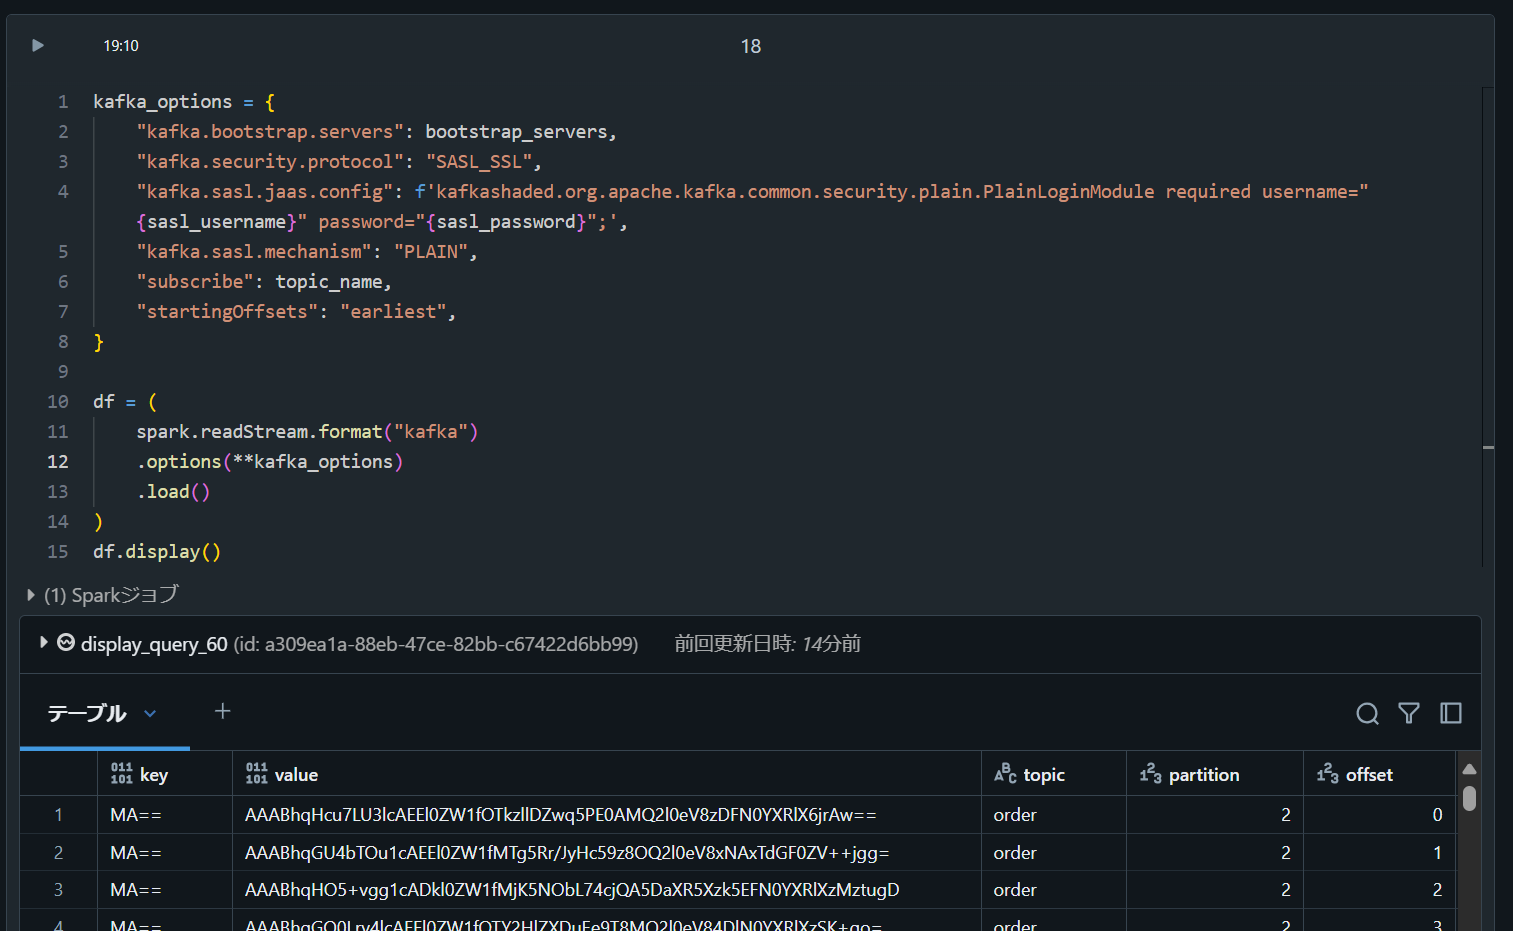Click binary type icon in key header
The image size is (1513, 931).
[121, 774]
